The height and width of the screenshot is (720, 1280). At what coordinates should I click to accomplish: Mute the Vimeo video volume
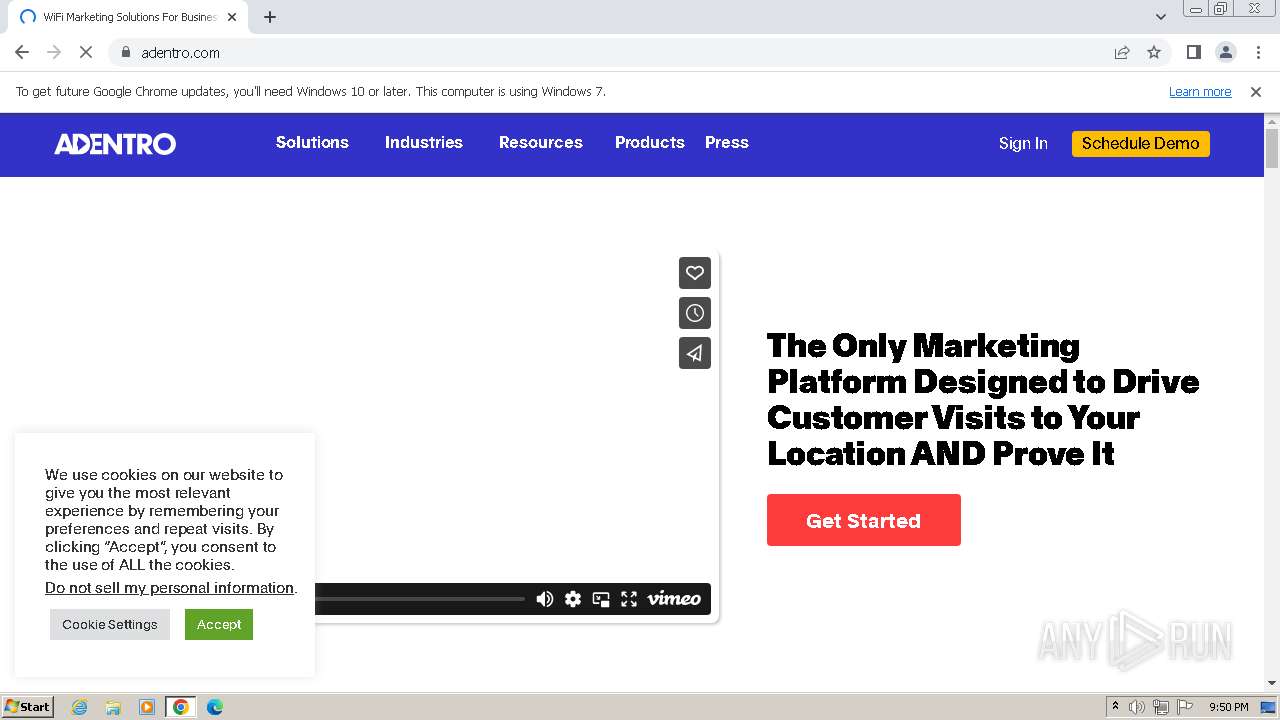545,599
